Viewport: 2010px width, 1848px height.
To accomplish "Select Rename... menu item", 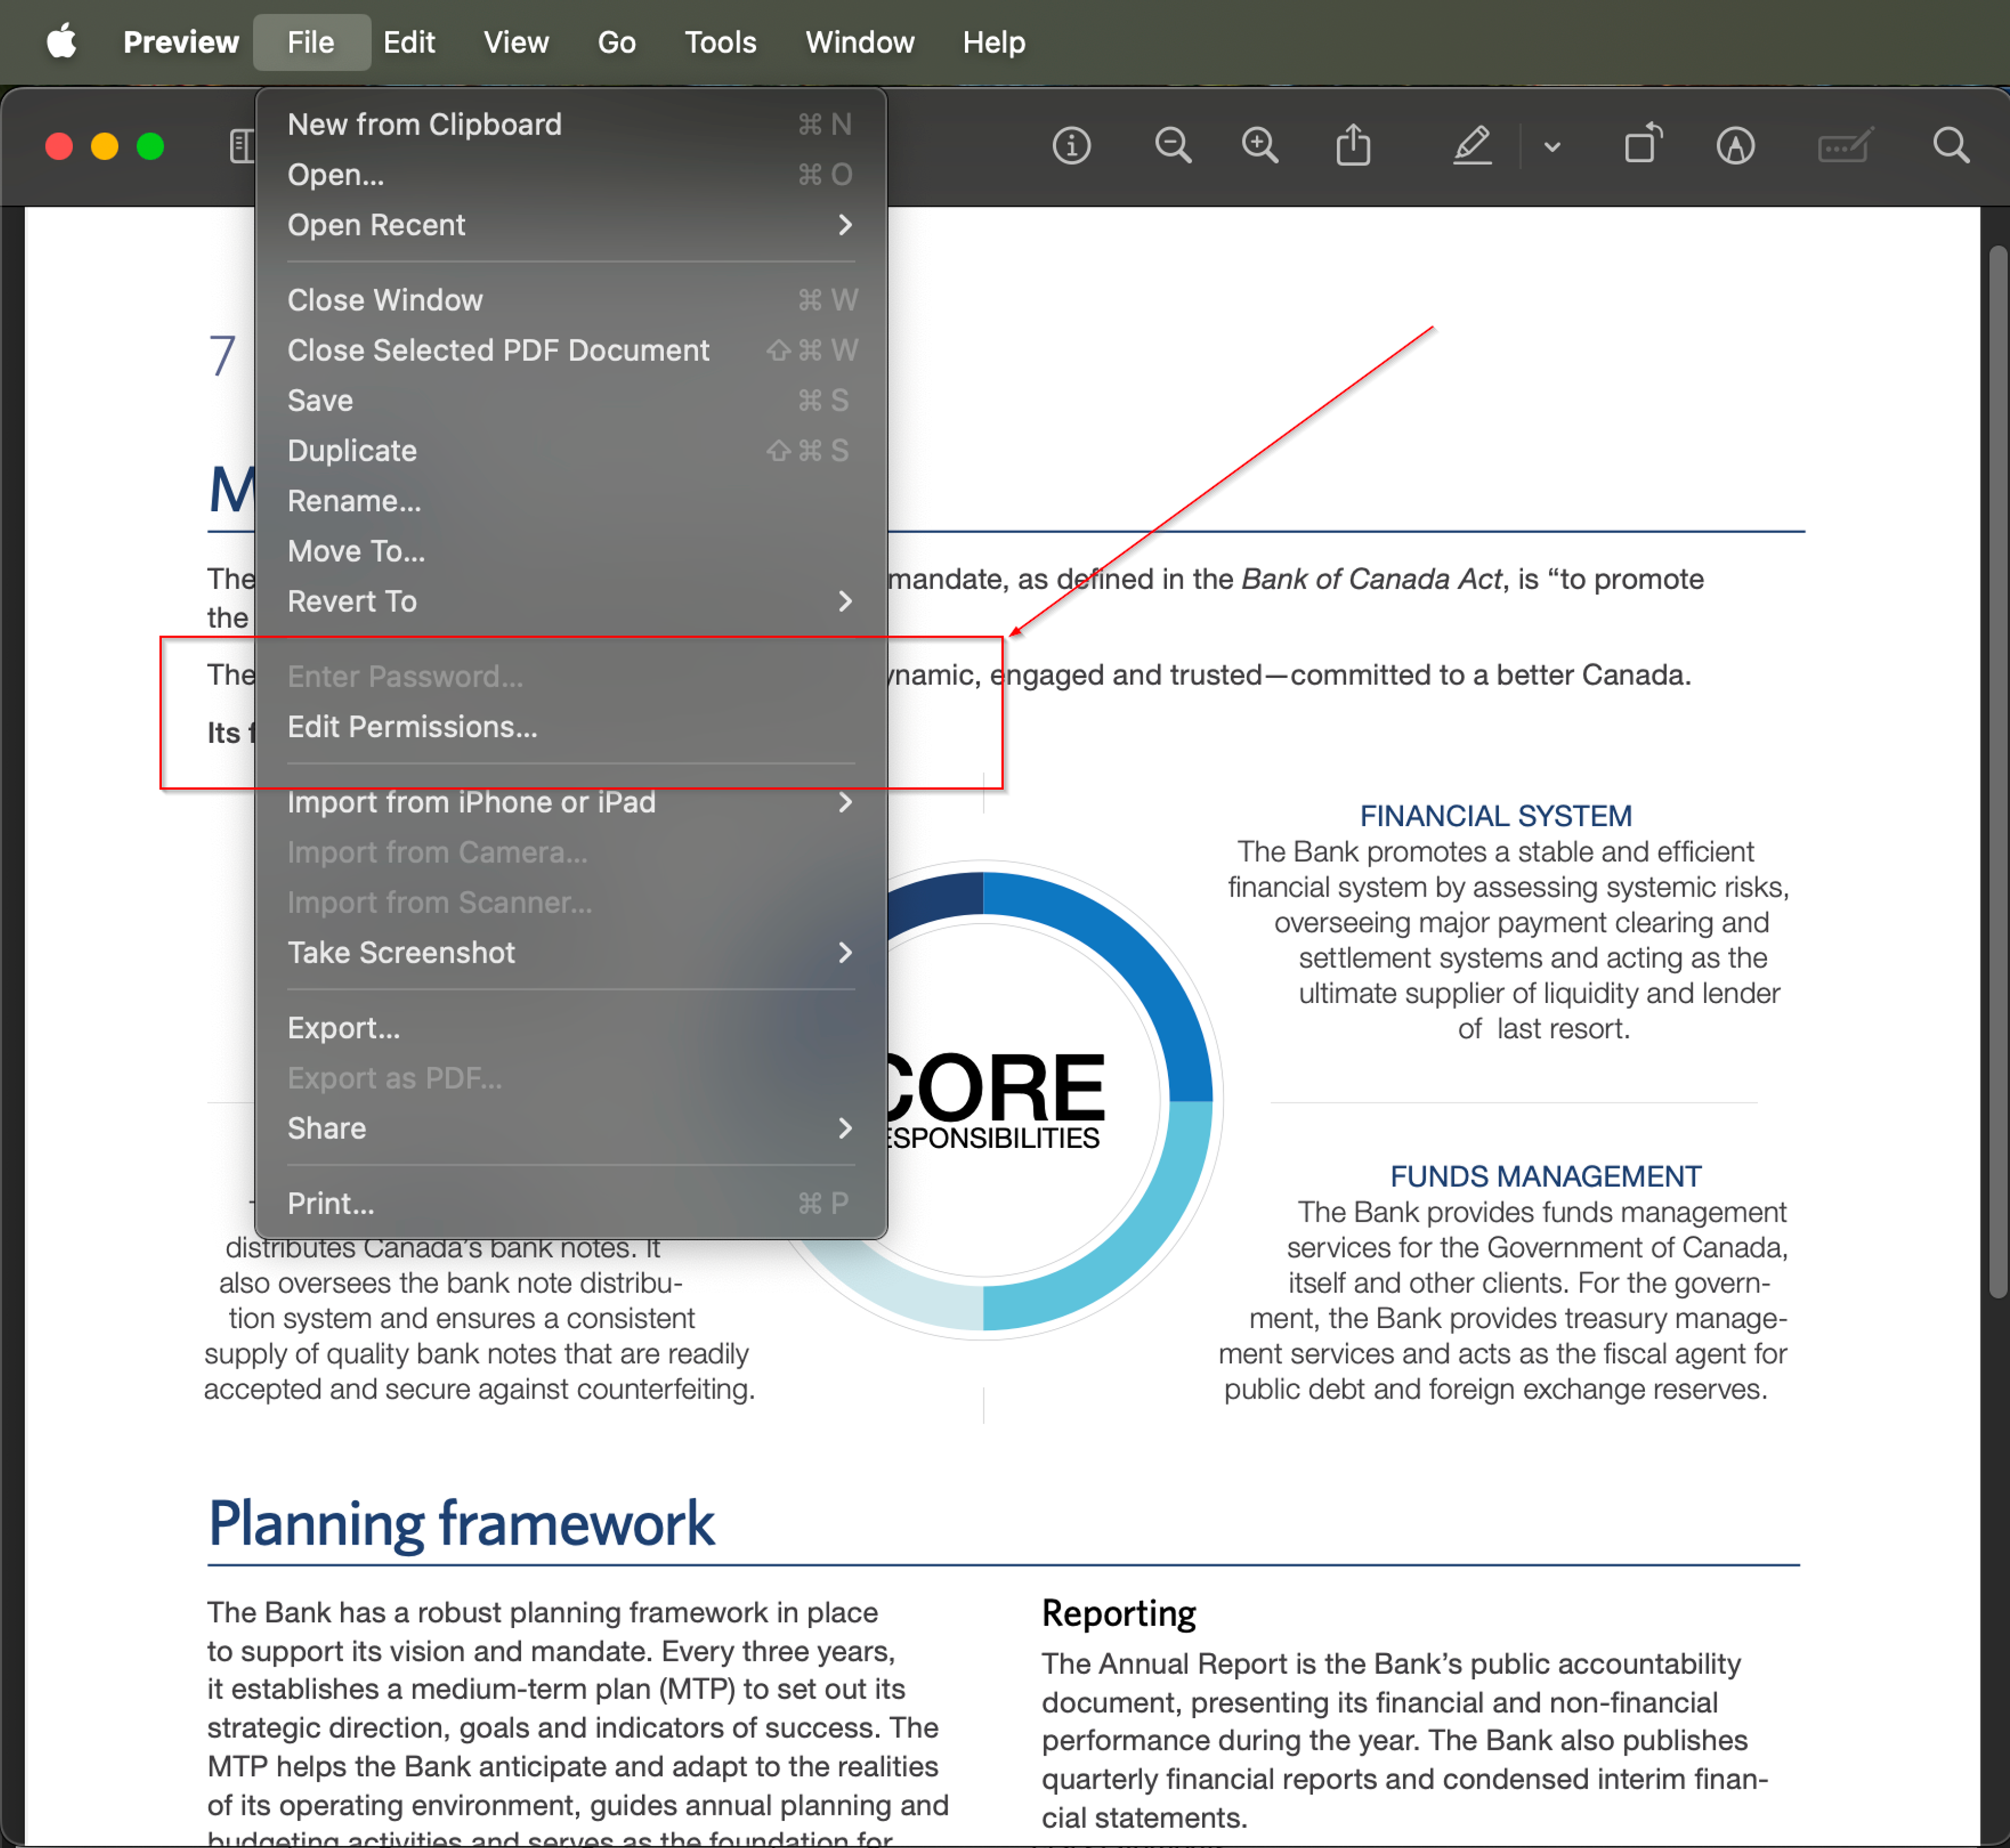I will [571, 500].
